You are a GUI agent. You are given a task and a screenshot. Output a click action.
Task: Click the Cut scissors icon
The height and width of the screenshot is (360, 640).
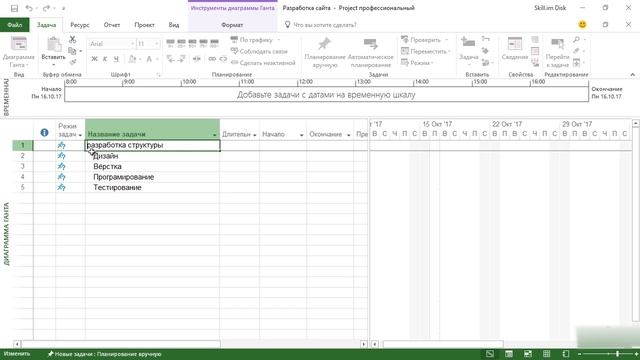(73, 40)
